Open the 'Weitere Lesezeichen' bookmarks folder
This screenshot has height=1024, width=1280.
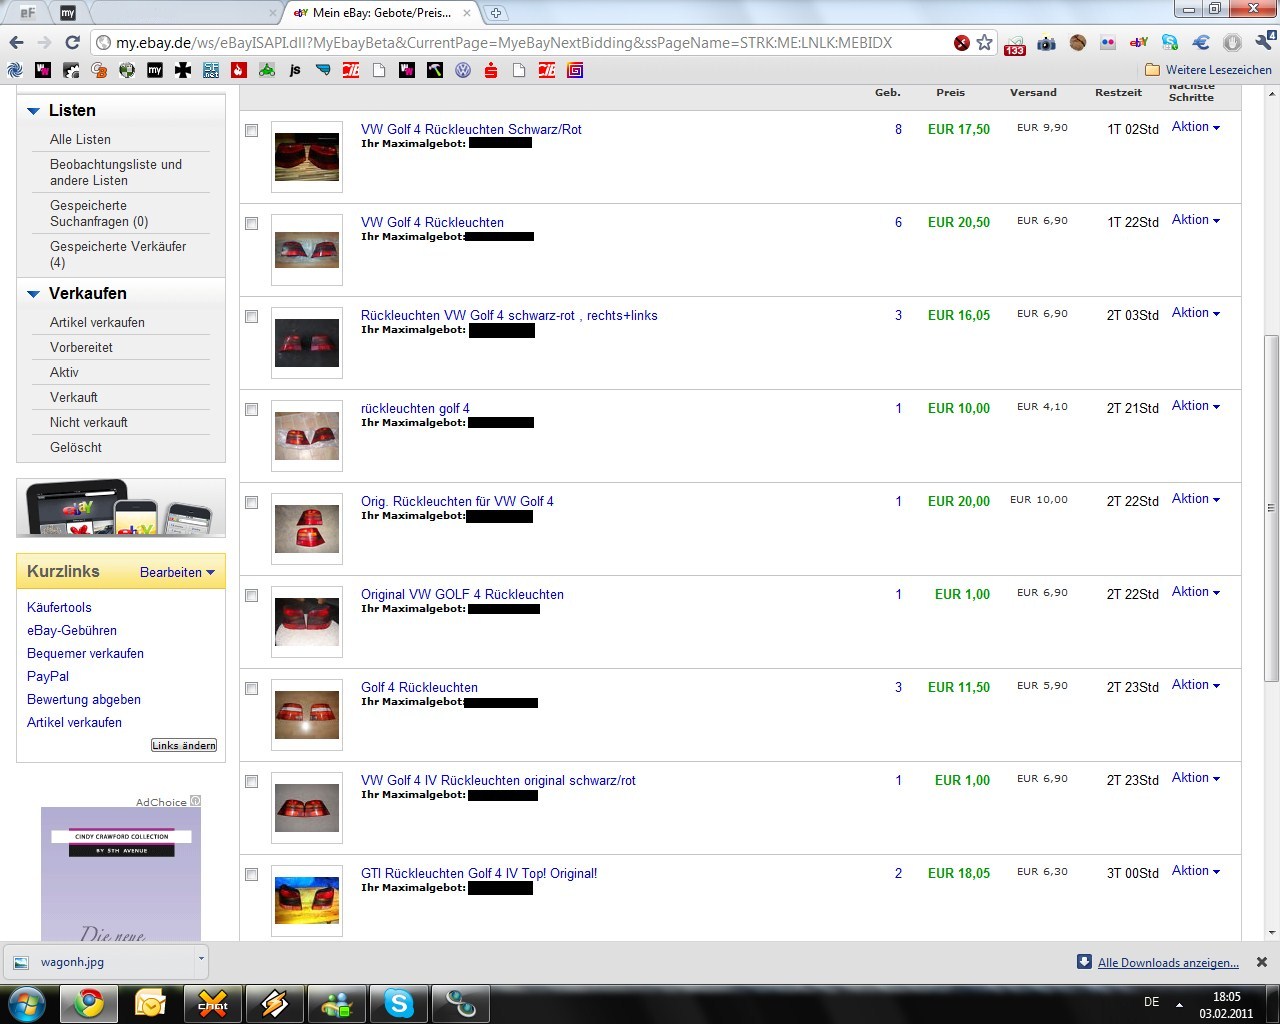click(x=1208, y=70)
